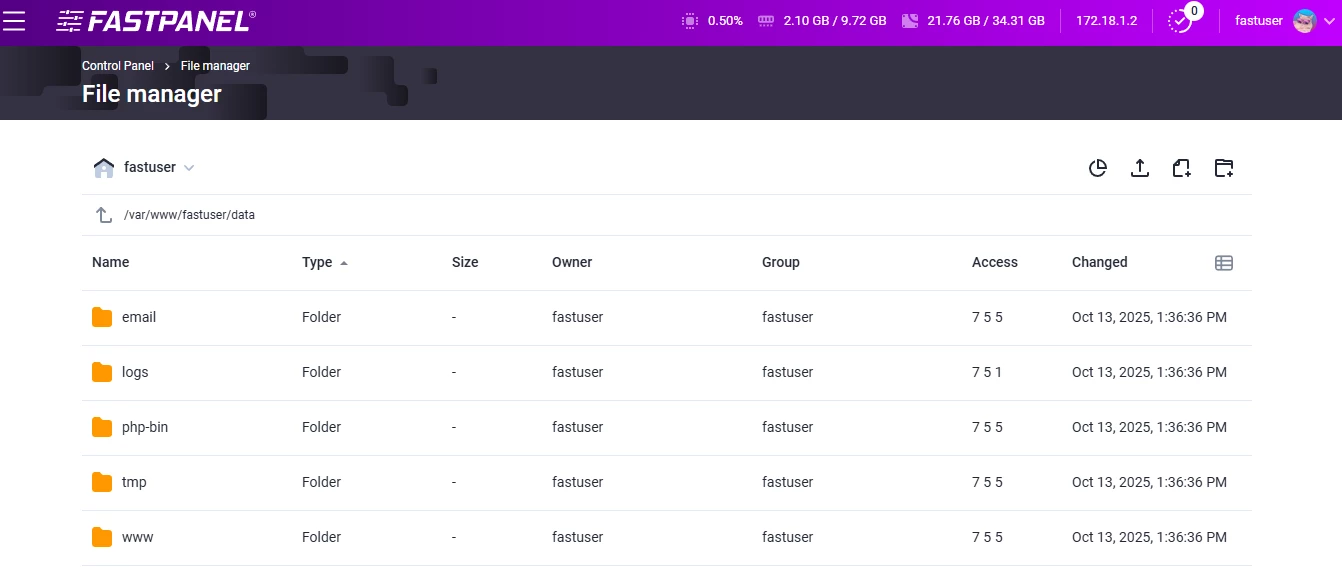
Task: Expand the fastuser account menu chevron
Action: coord(1329,21)
